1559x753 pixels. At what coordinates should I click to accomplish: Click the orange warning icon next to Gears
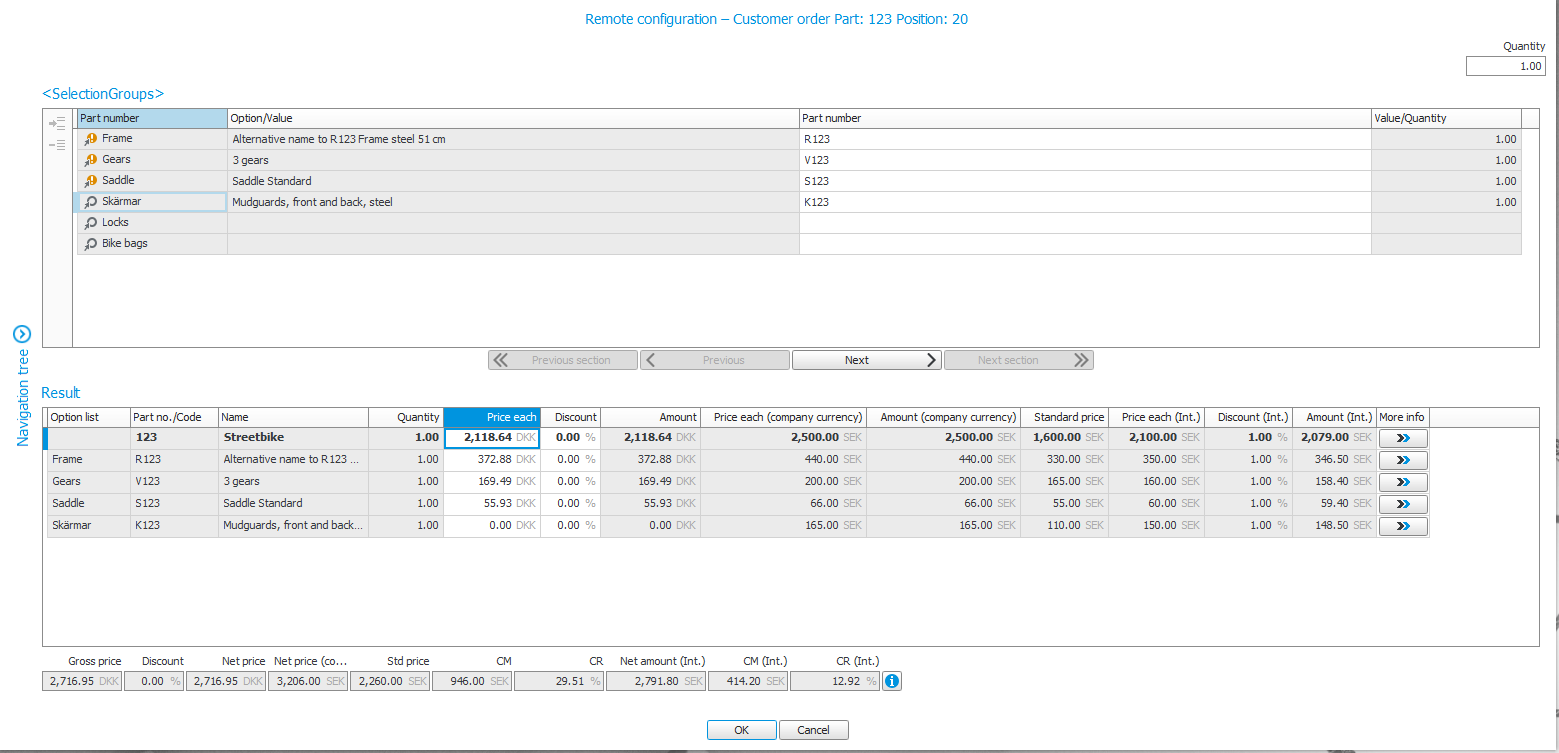pos(90,160)
